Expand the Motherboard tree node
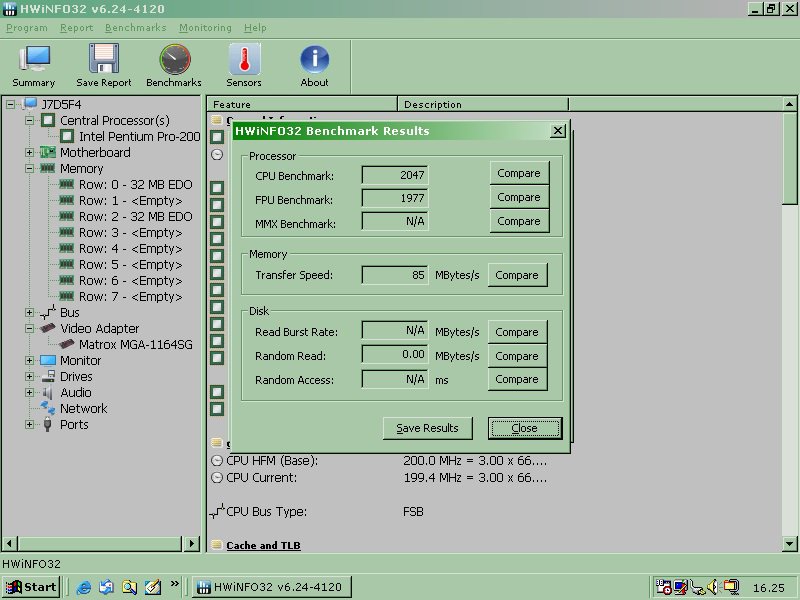The width and height of the screenshot is (800, 600). [x=30, y=152]
